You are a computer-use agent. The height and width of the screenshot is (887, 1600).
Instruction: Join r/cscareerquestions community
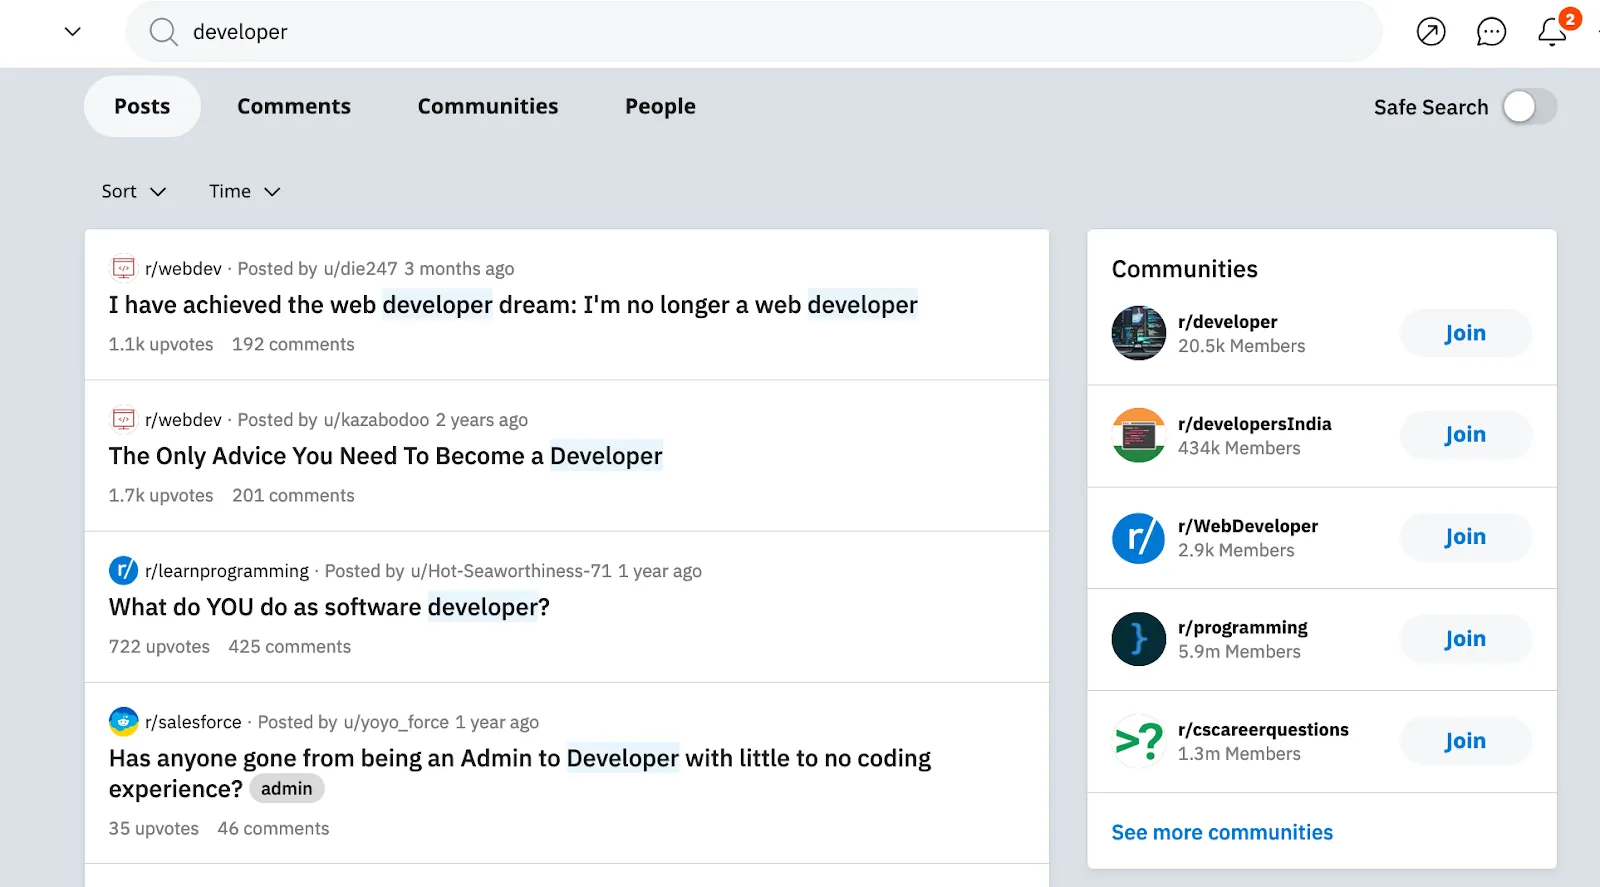click(1465, 741)
